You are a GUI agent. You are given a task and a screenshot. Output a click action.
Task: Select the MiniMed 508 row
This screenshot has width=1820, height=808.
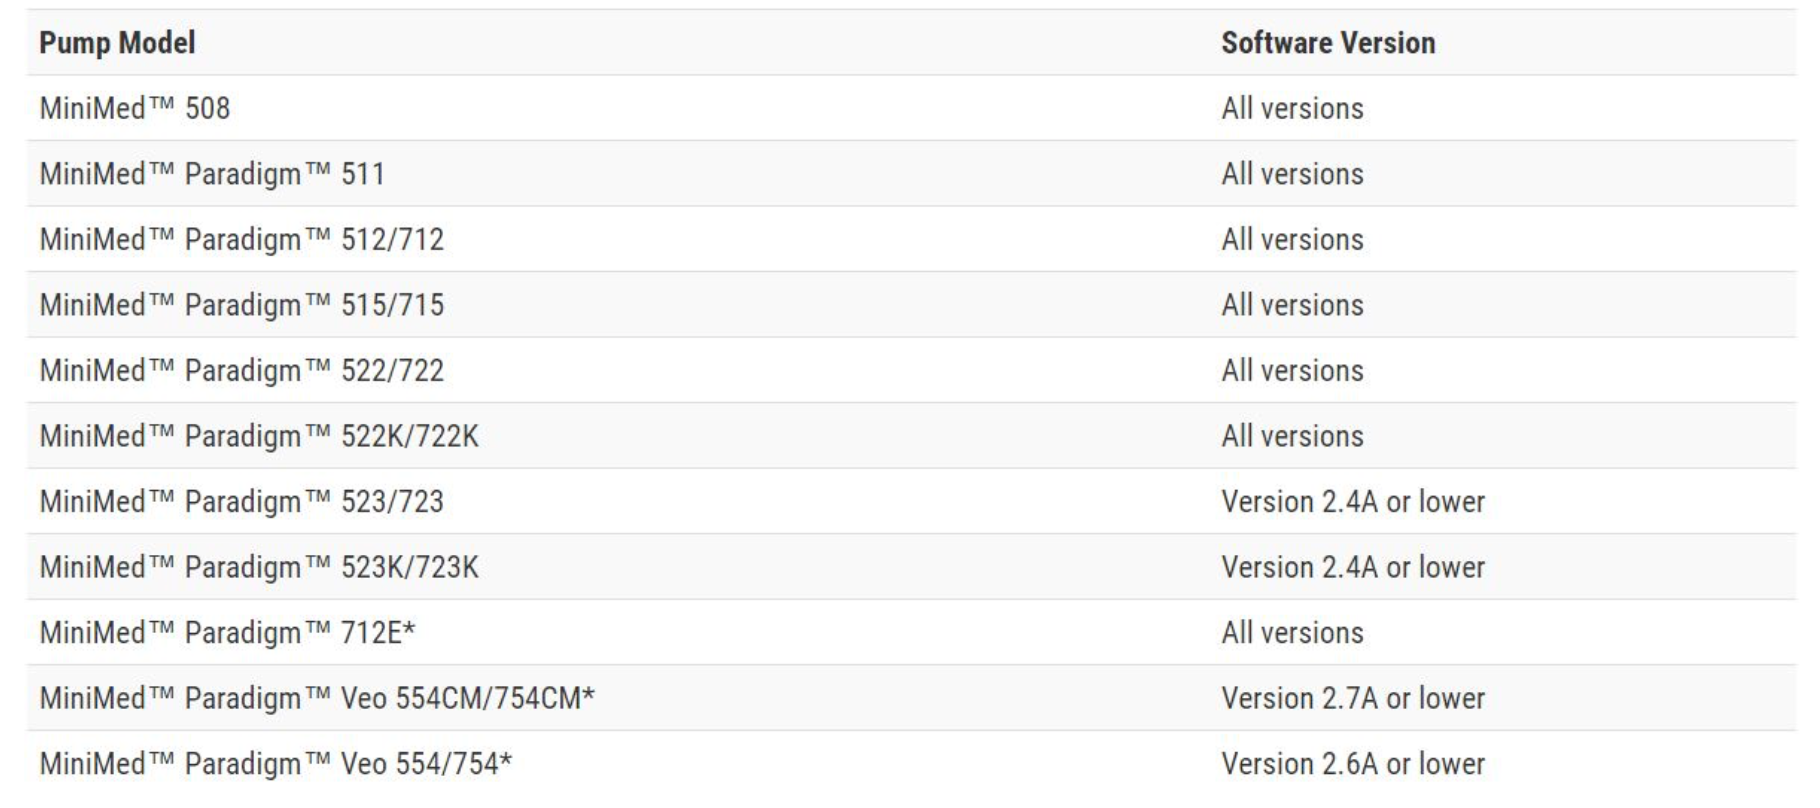[911, 108]
